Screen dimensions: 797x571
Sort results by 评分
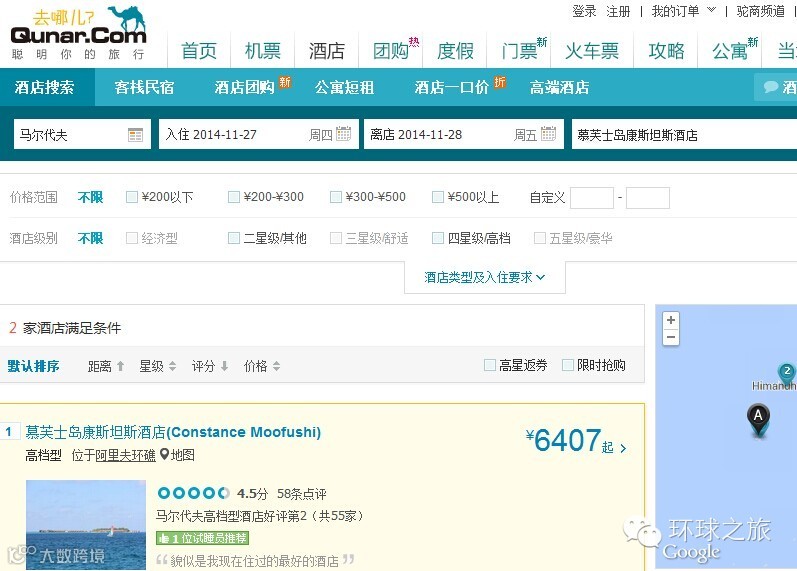tap(209, 366)
